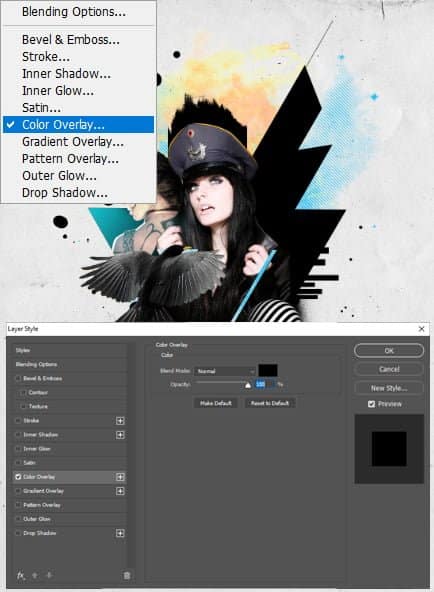Toggle the Preview checkbox

[371, 404]
